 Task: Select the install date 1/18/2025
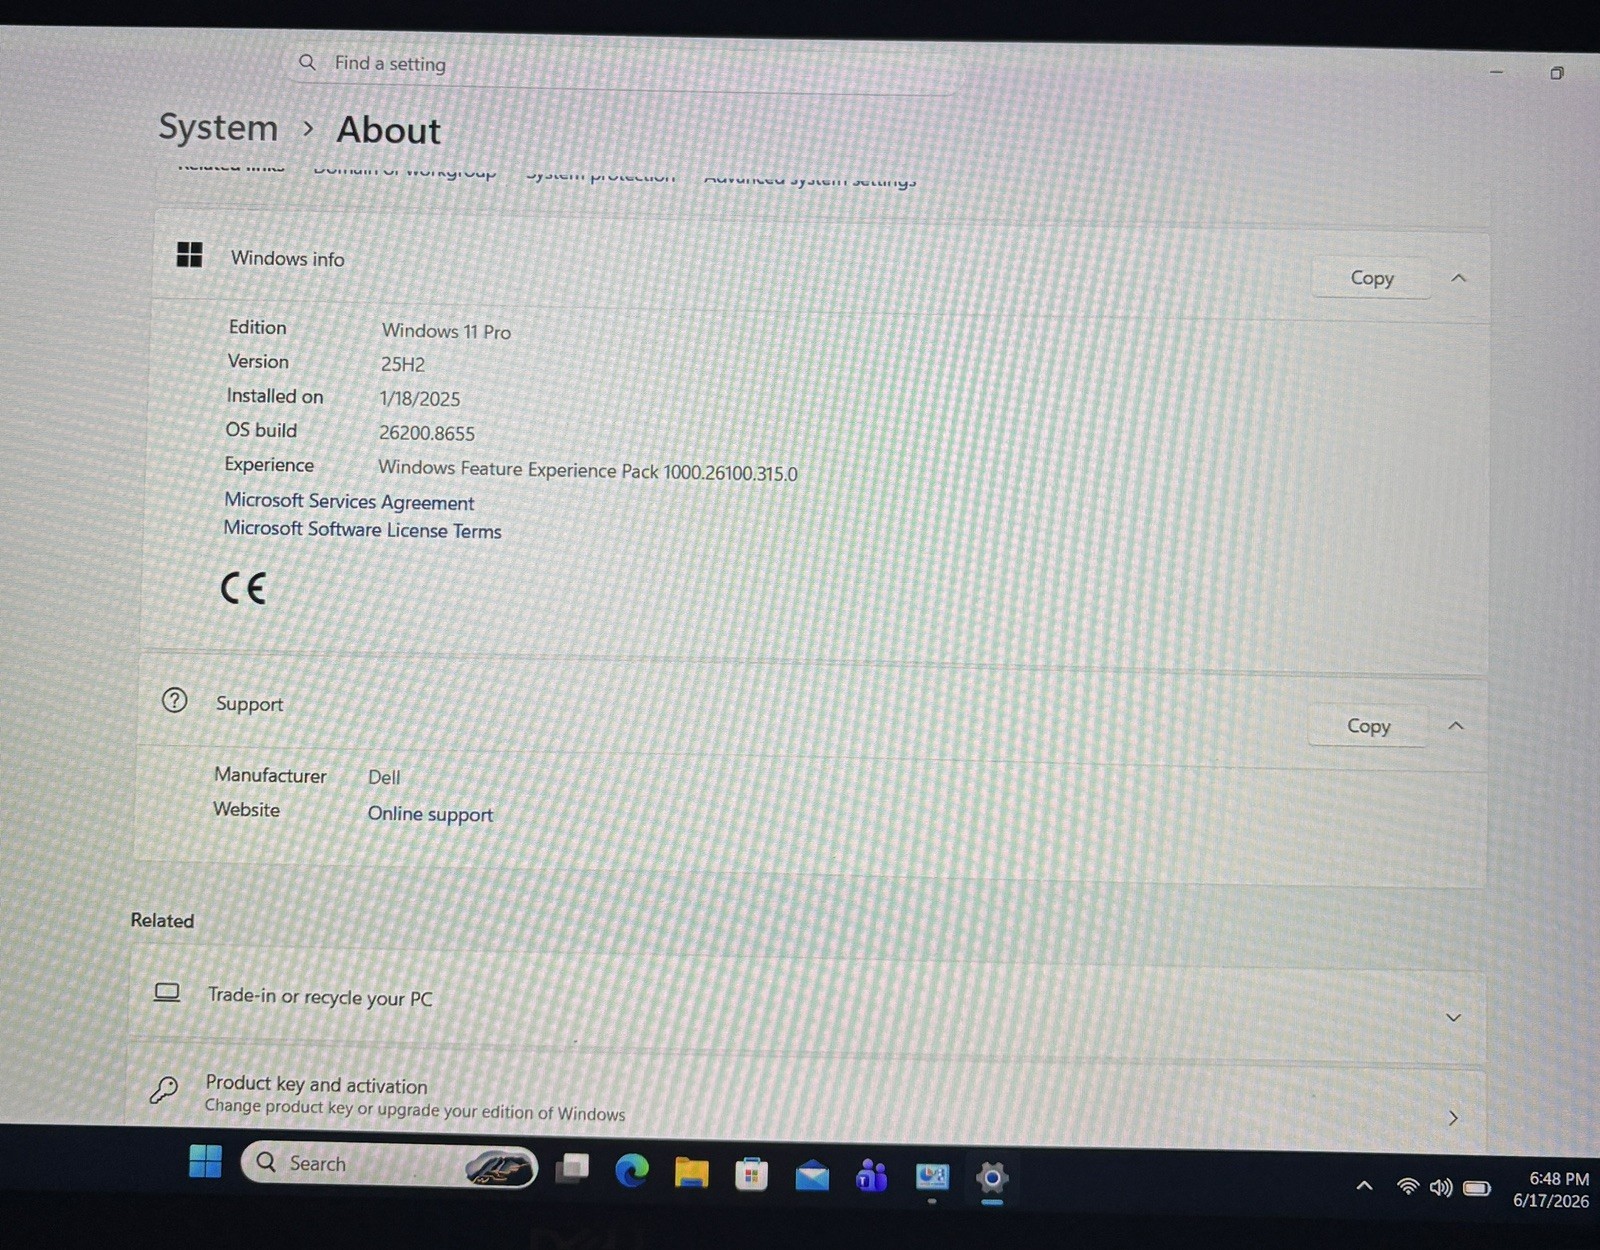[420, 399]
